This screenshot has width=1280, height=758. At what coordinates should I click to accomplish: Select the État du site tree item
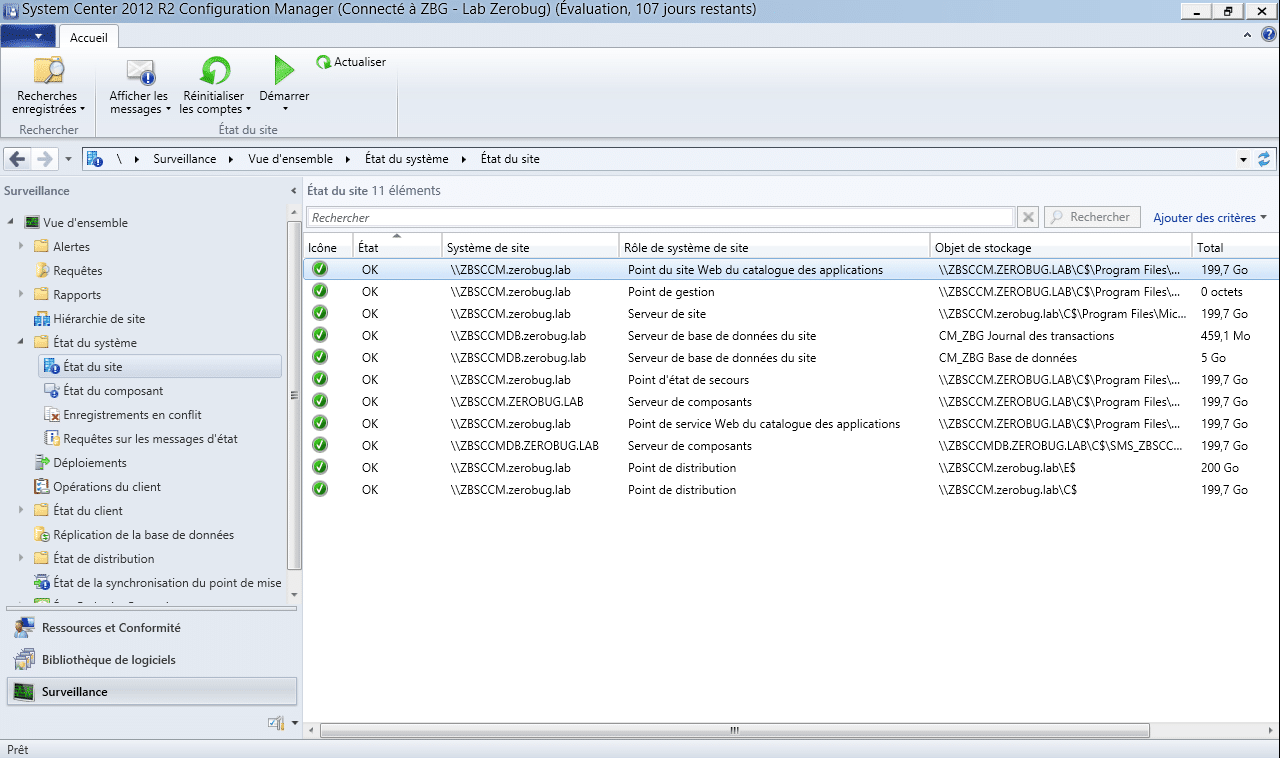pos(159,367)
